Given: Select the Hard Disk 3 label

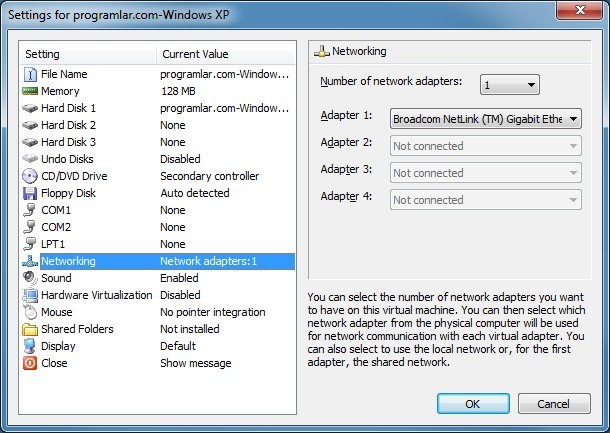Looking at the screenshot, I should click(x=68, y=142).
